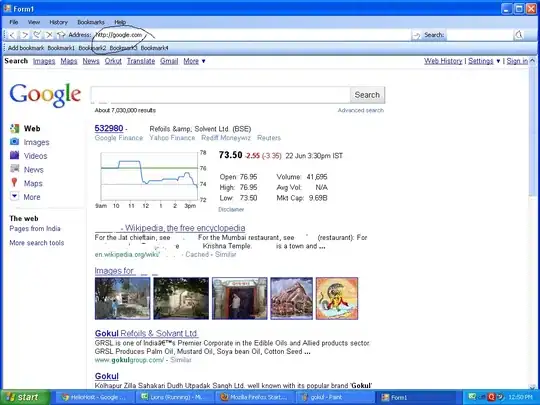Open Google Finance link
The height and width of the screenshot is (405, 540).
point(119,138)
